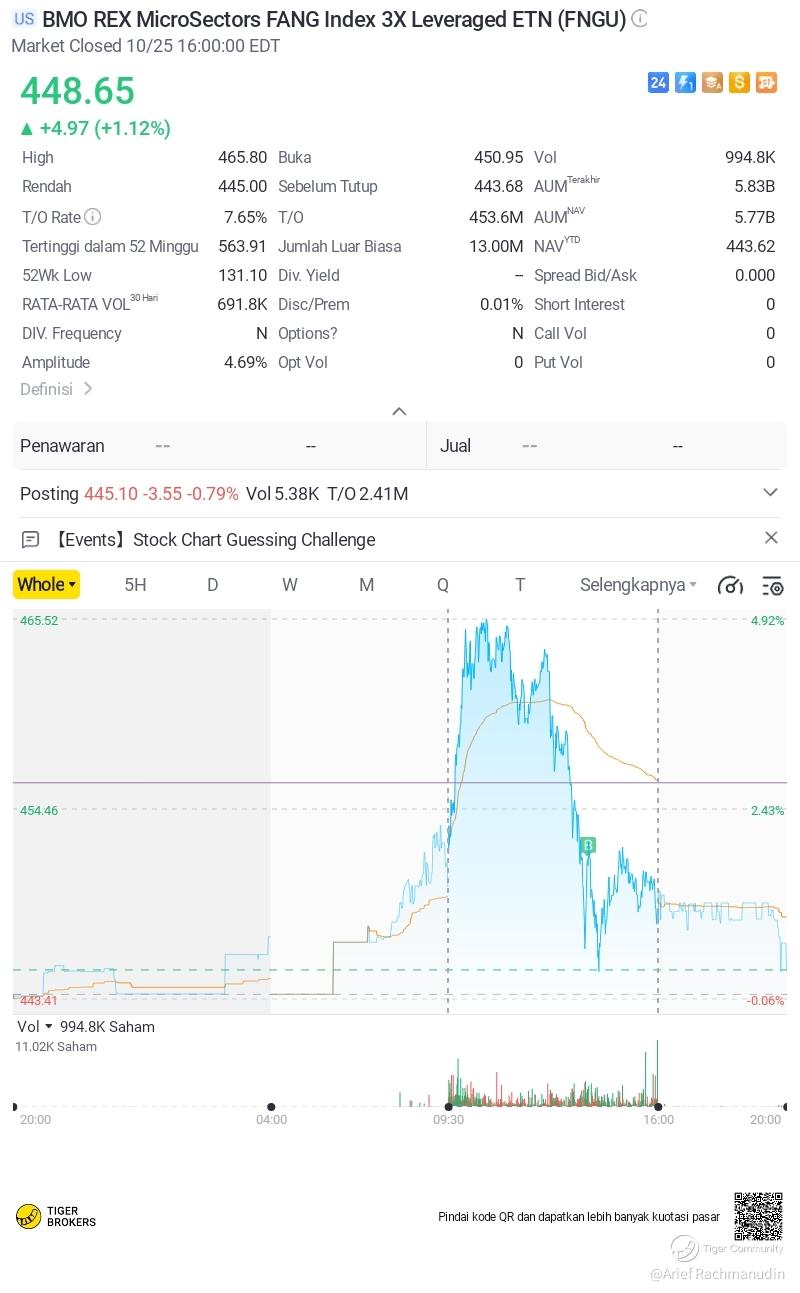This screenshot has width=800, height=1293.
Task: Click the info icon beside the ETN name
Action: point(640,19)
